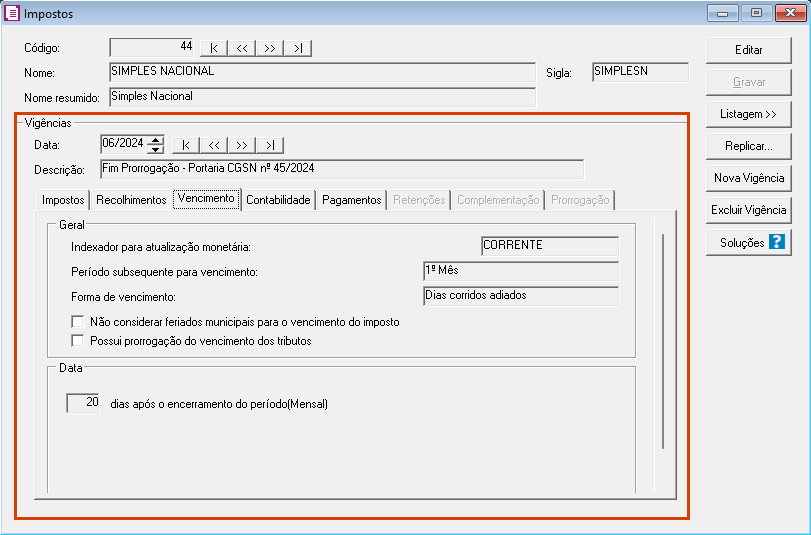Enable Não considerar feriados municipais checkbox
811x535 pixels.
click(x=78, y=322)
